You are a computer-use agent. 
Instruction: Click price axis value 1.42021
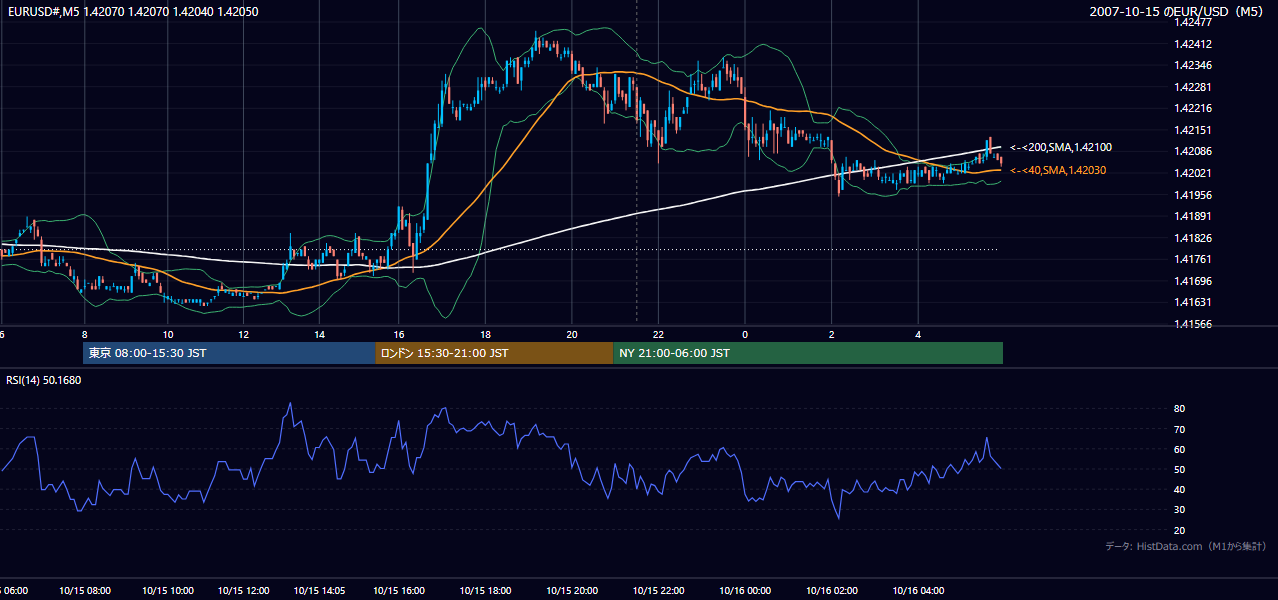1194,173
